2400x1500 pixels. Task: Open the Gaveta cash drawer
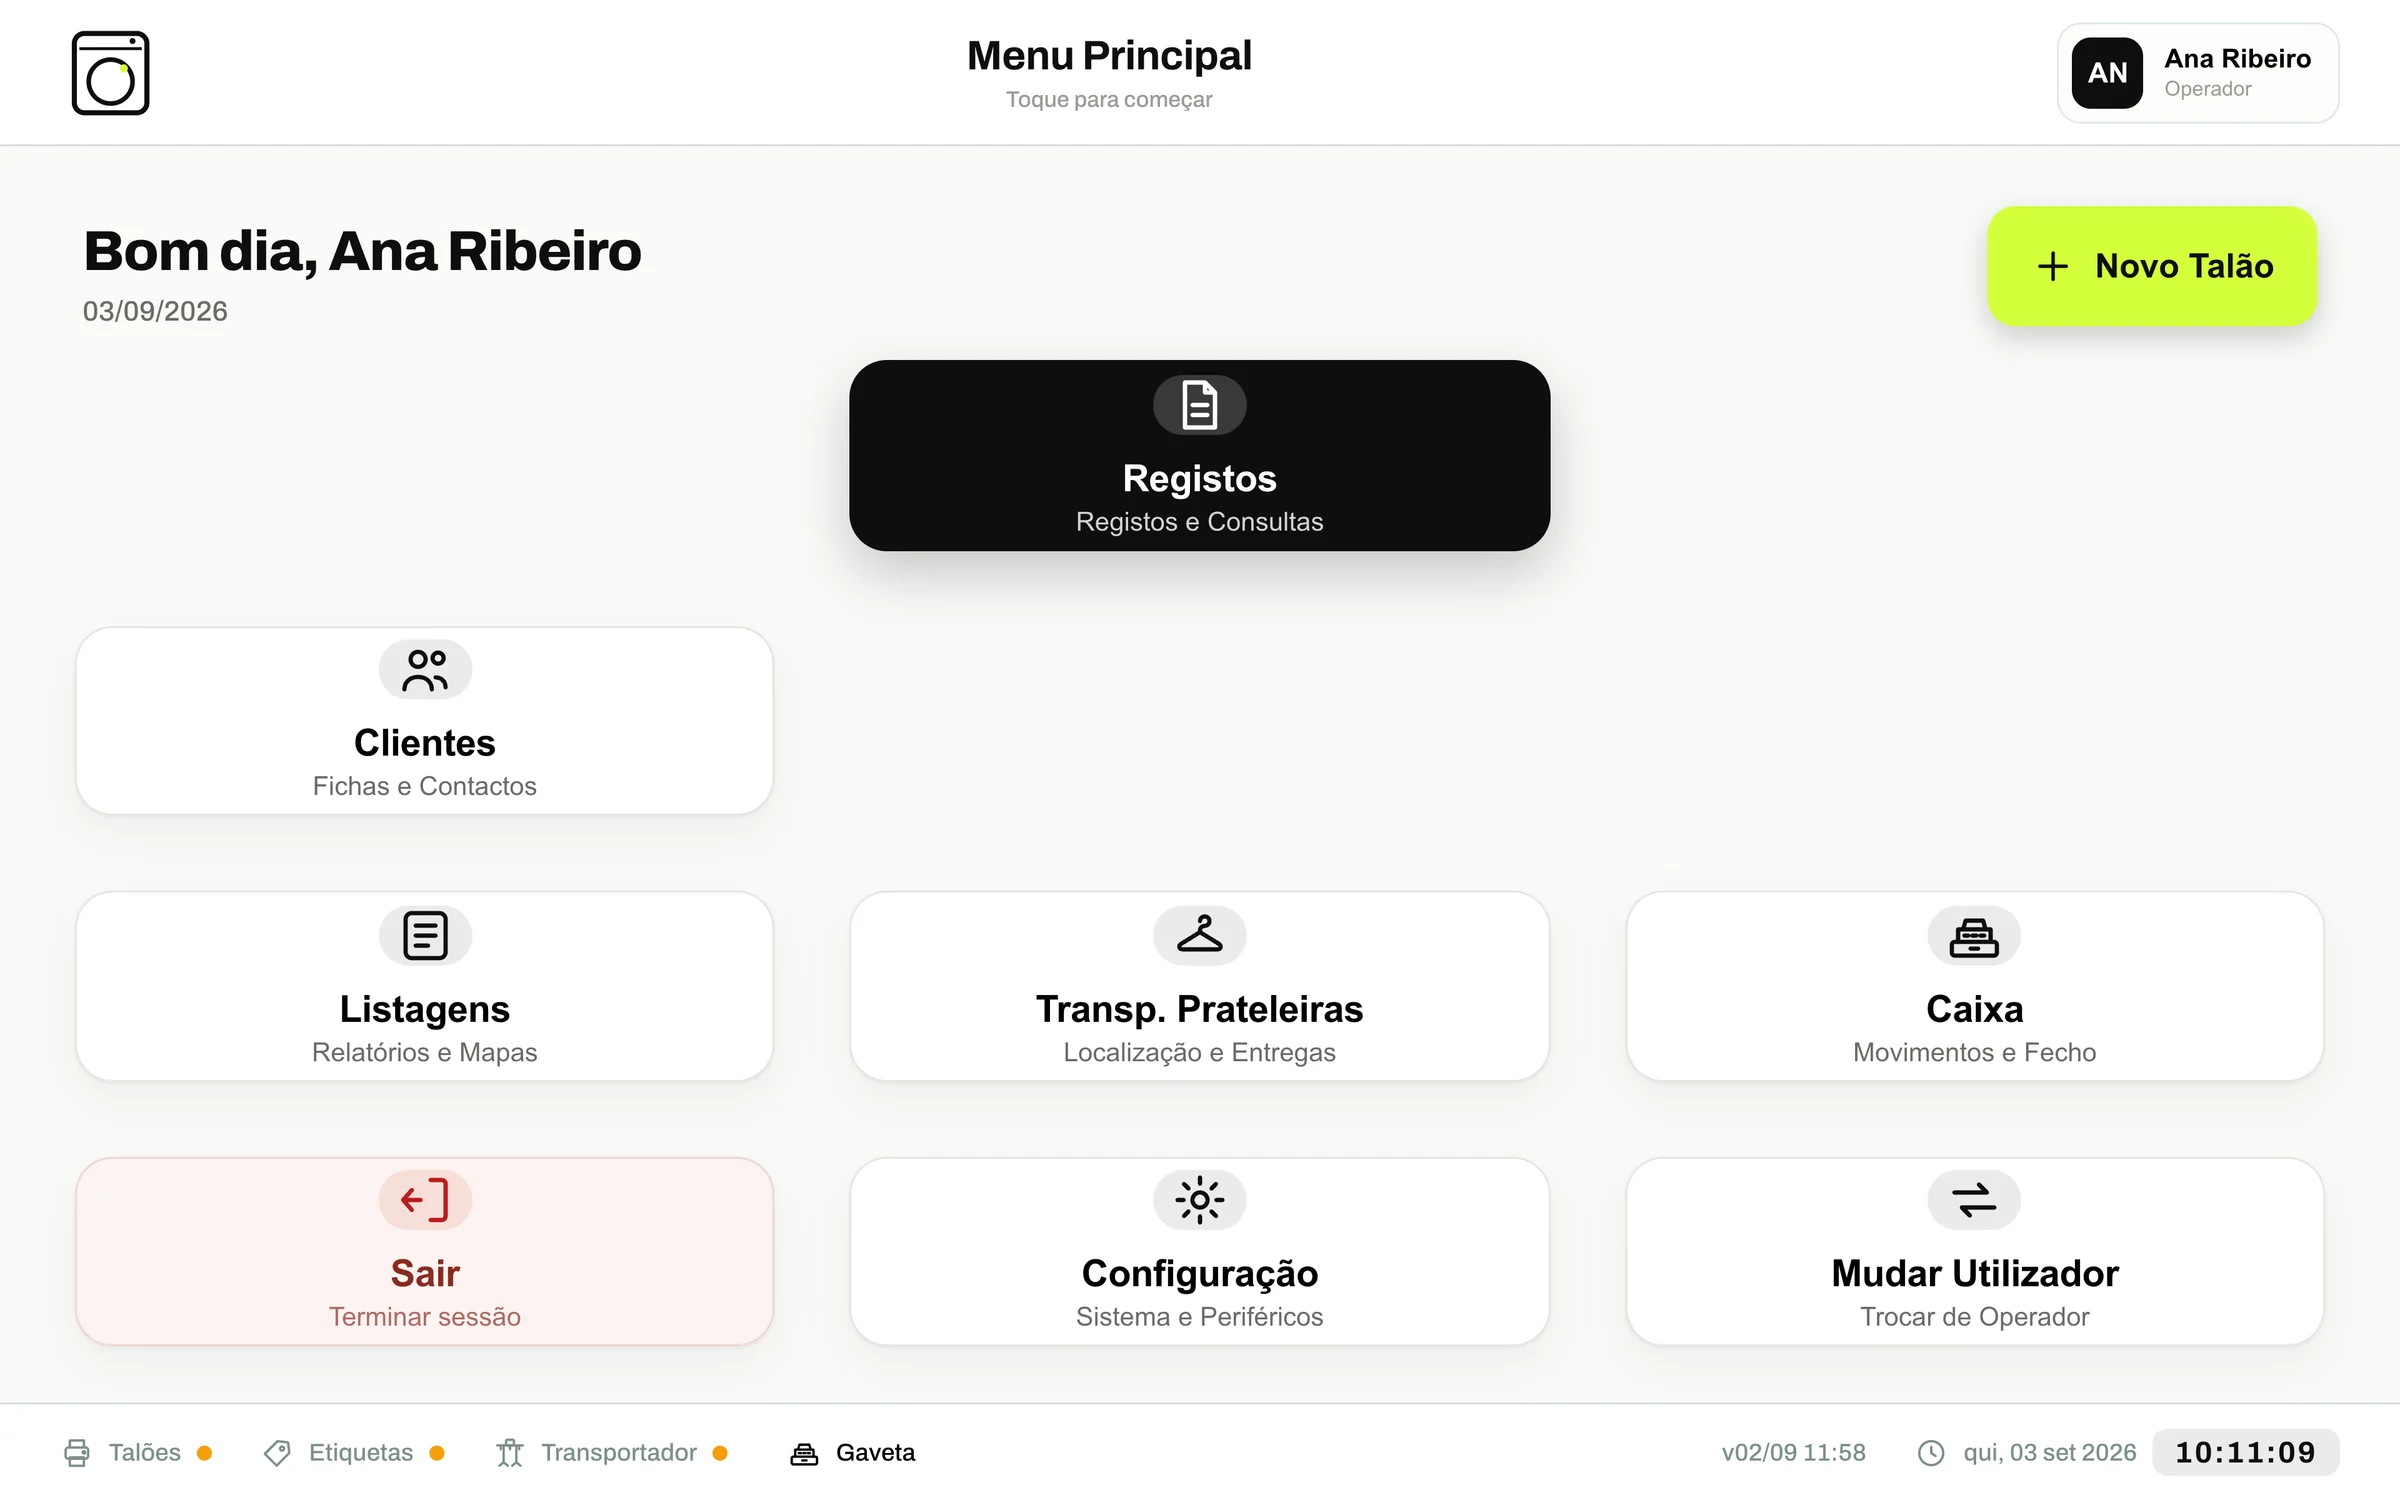coord(853,1452)
